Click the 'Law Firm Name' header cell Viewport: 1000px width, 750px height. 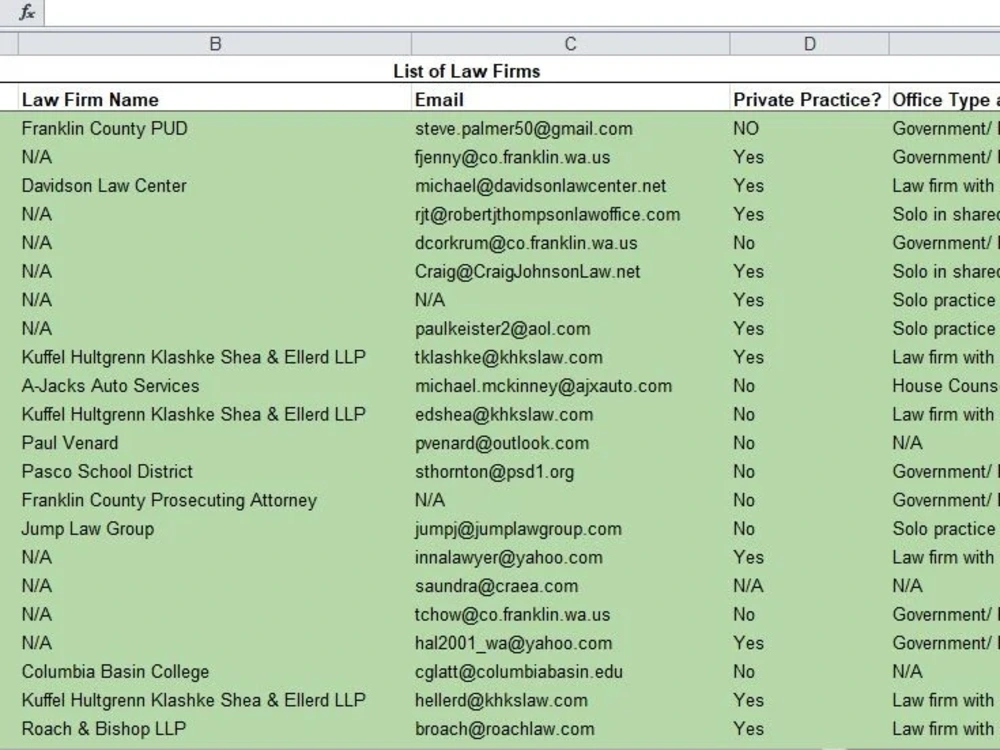click(215, 99)
